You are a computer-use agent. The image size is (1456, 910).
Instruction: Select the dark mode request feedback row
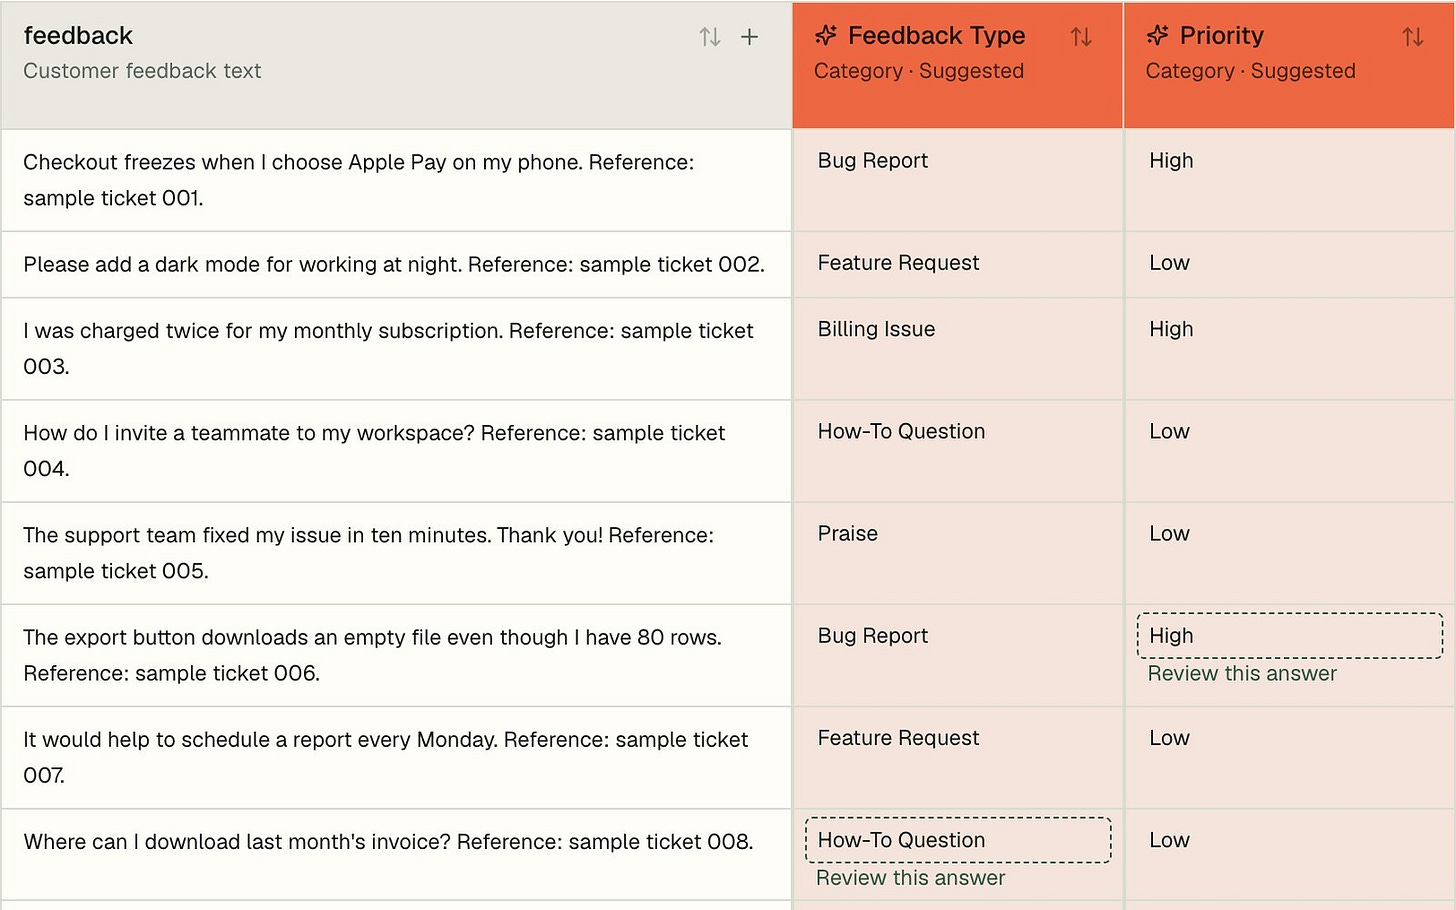pyautogui.click(x=396, y=265)
